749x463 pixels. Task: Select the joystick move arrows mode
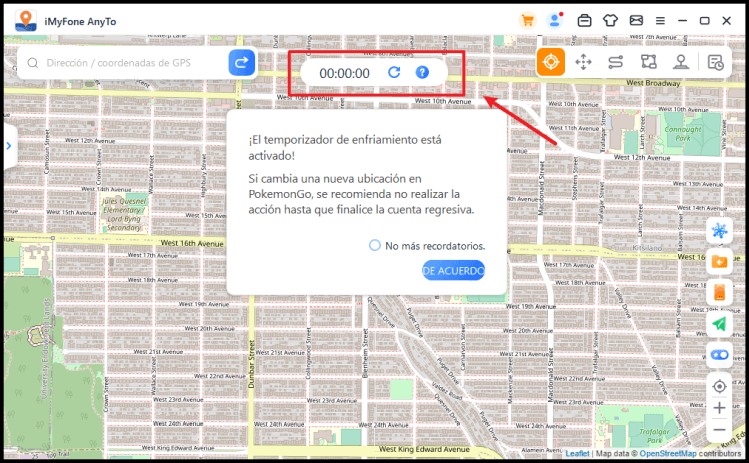tap(583, 62)
